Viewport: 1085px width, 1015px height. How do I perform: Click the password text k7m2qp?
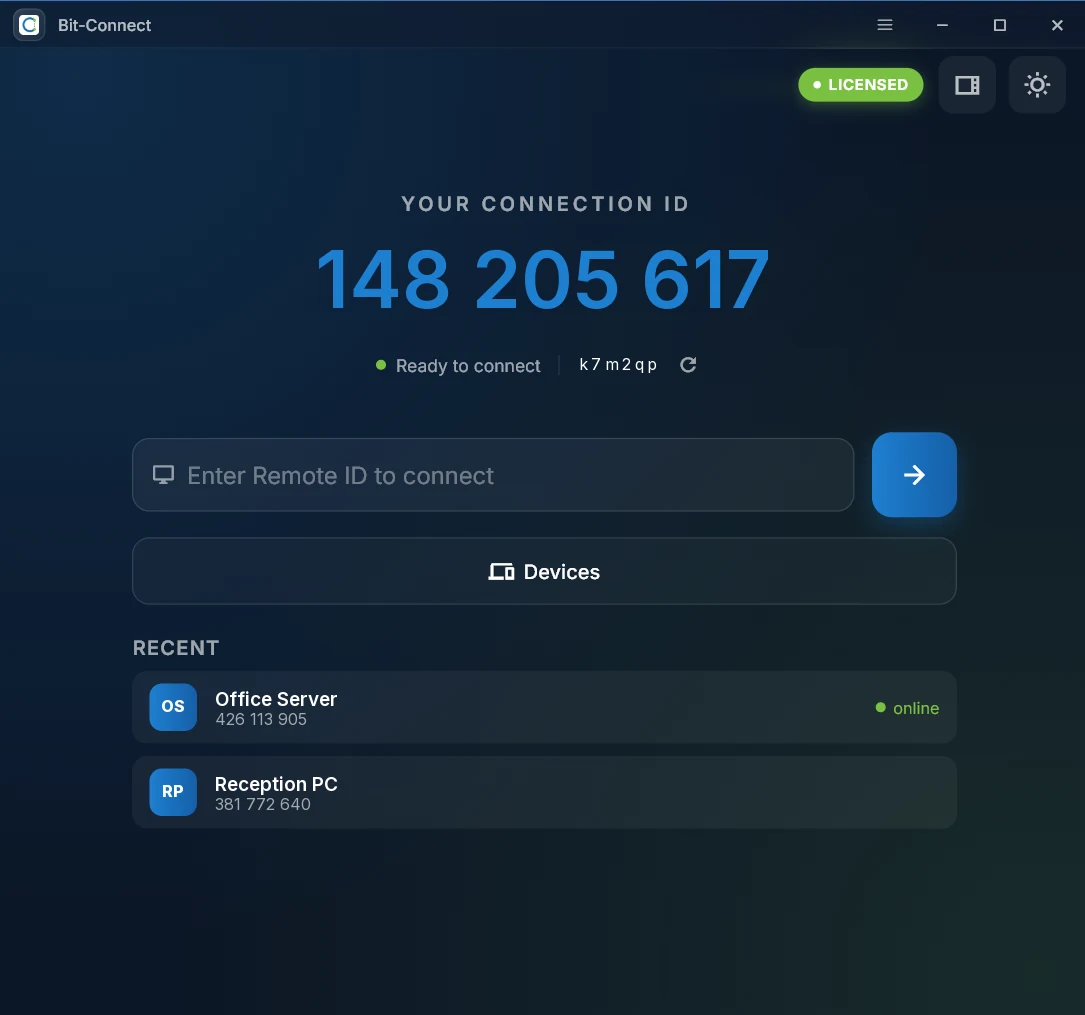pos(617,365)
